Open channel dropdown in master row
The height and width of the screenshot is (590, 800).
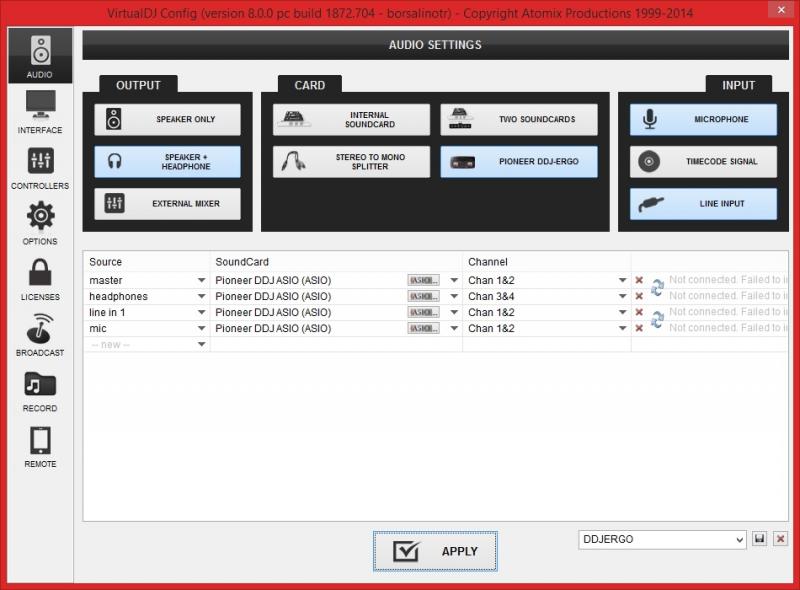point(622,280)
